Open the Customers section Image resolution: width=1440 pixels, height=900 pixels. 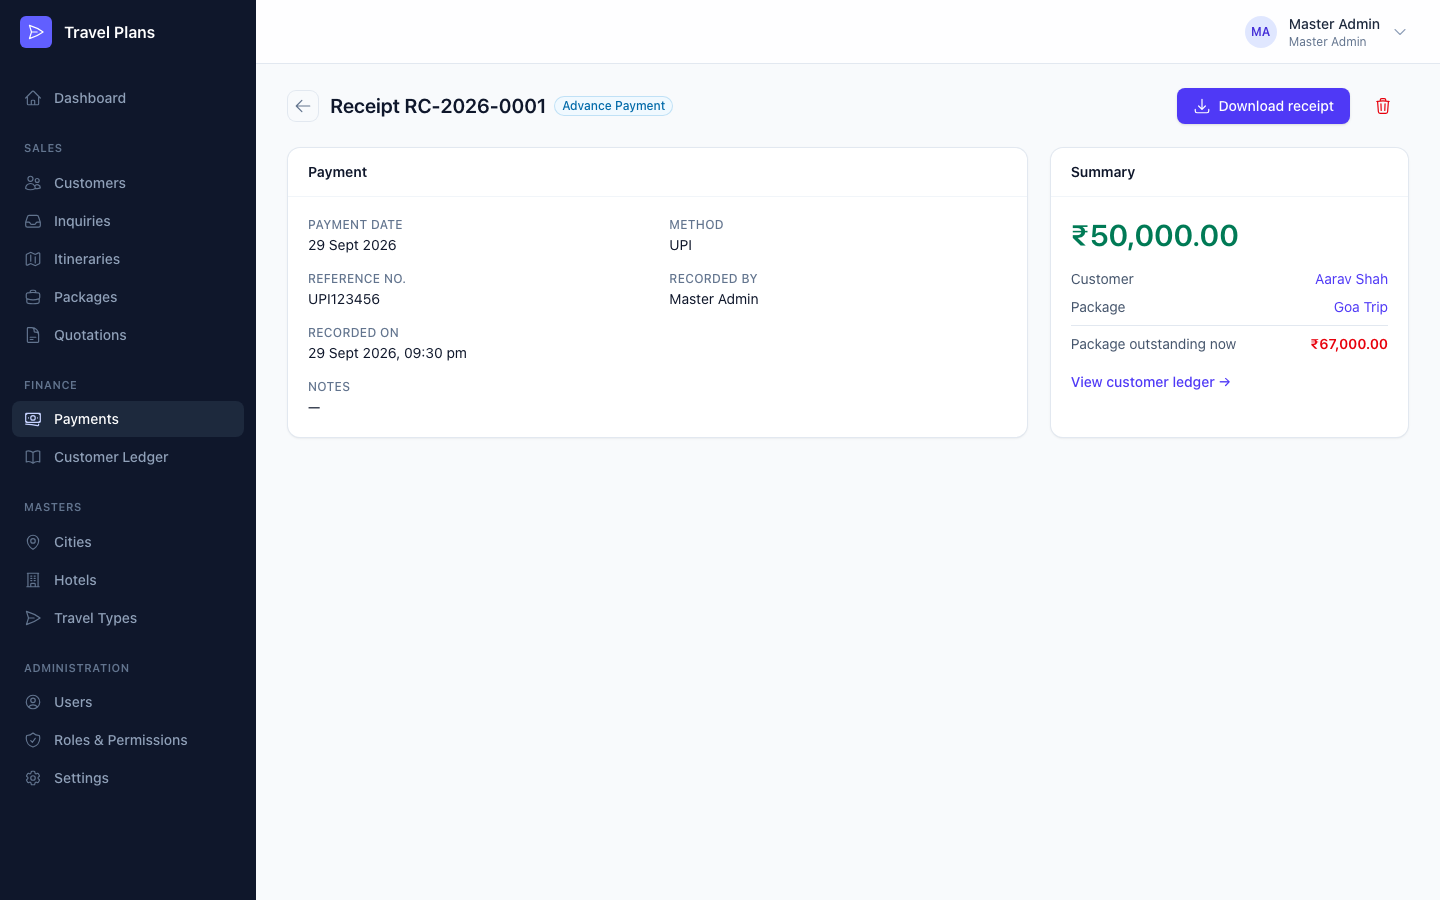(128, 183)
